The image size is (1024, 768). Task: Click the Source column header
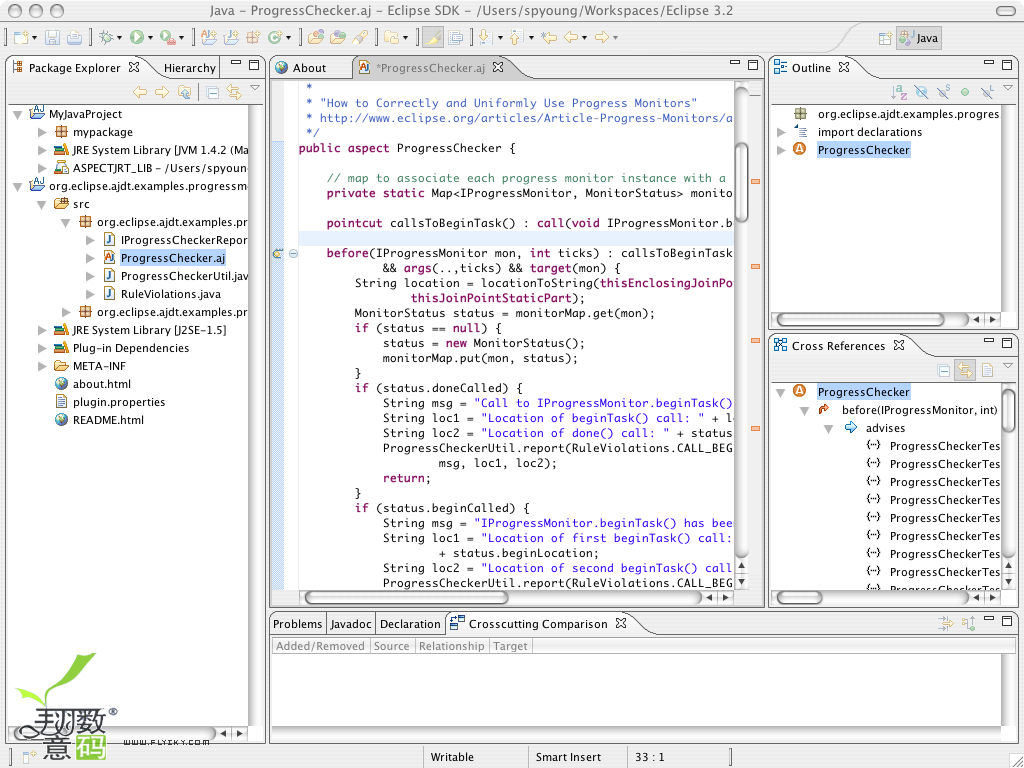click(x=391, y=646)
